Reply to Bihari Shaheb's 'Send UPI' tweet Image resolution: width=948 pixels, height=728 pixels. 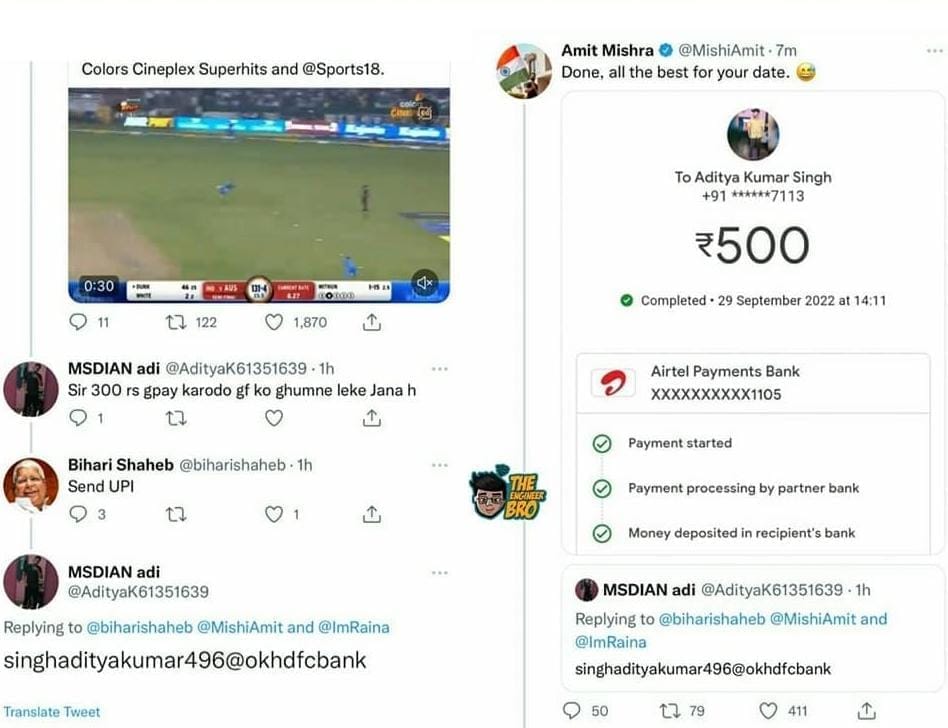point(79,515)
